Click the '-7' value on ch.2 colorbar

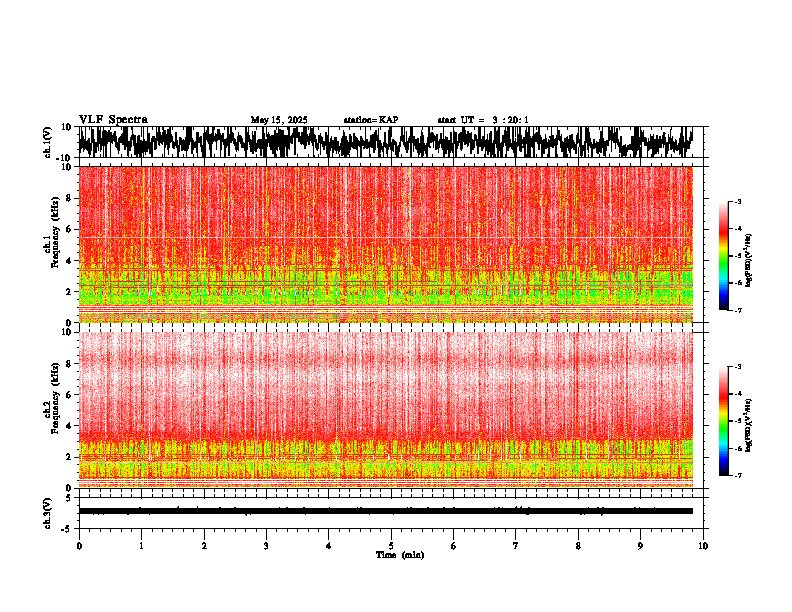(737, 475)
